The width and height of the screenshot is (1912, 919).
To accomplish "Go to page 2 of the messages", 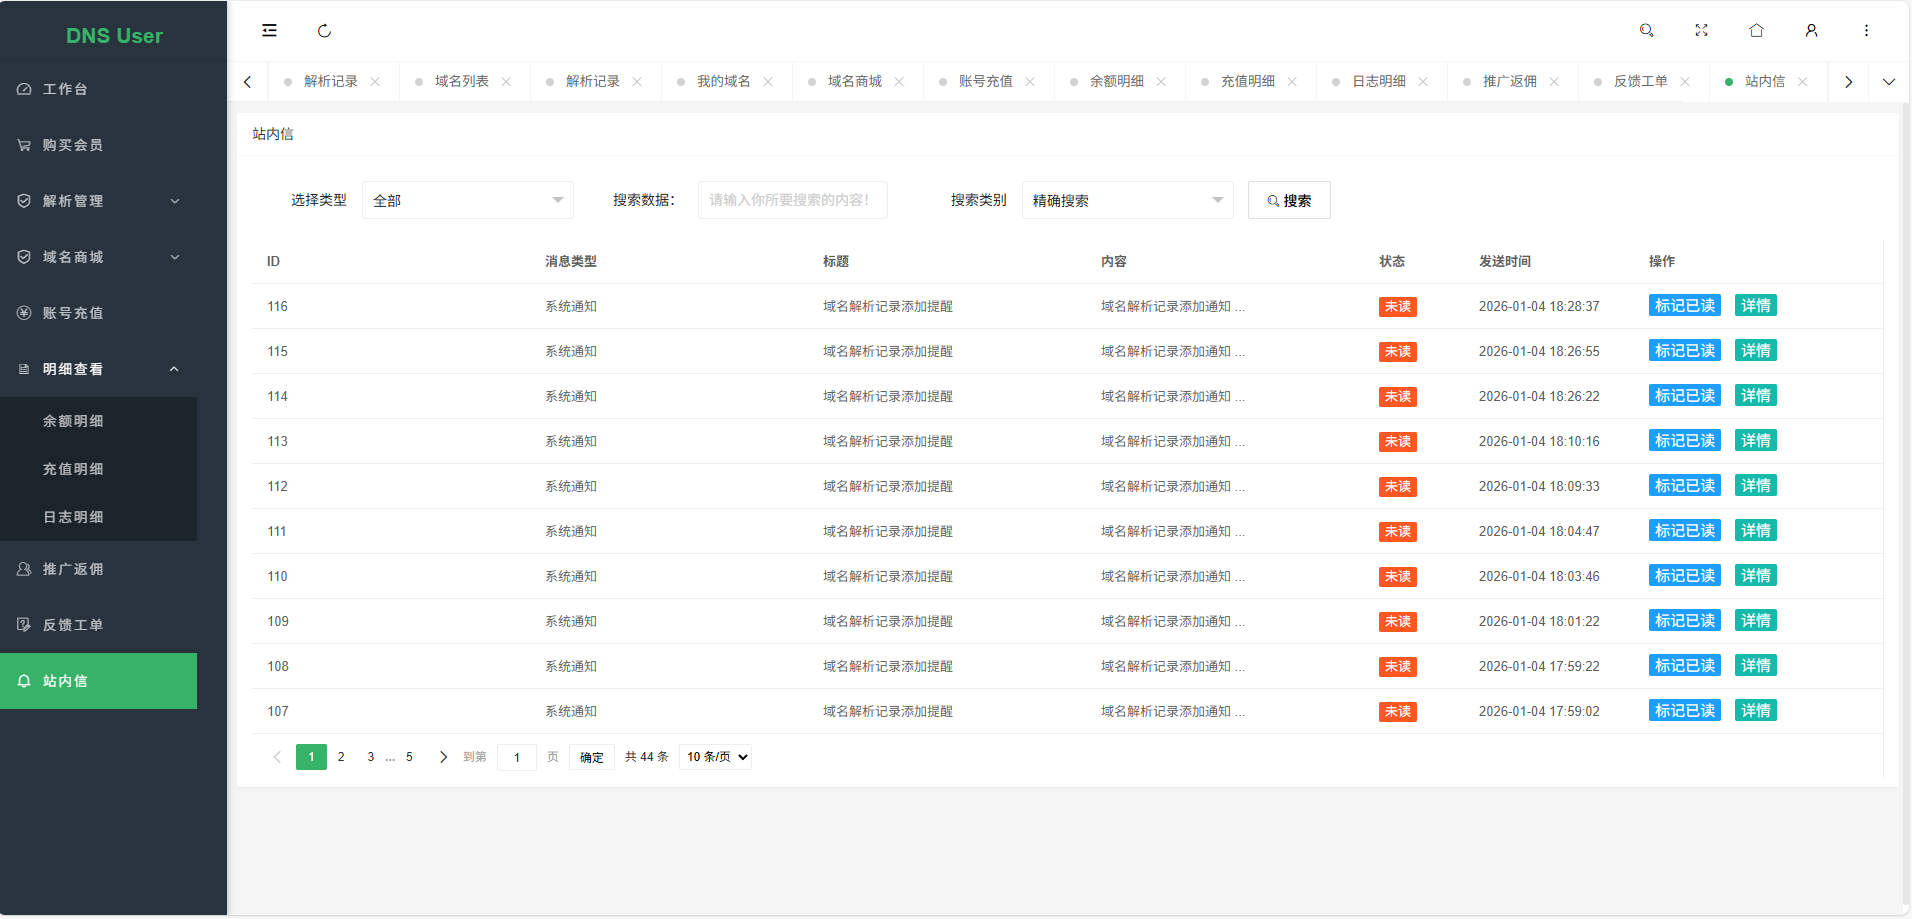I will click(x=341, y=757).
